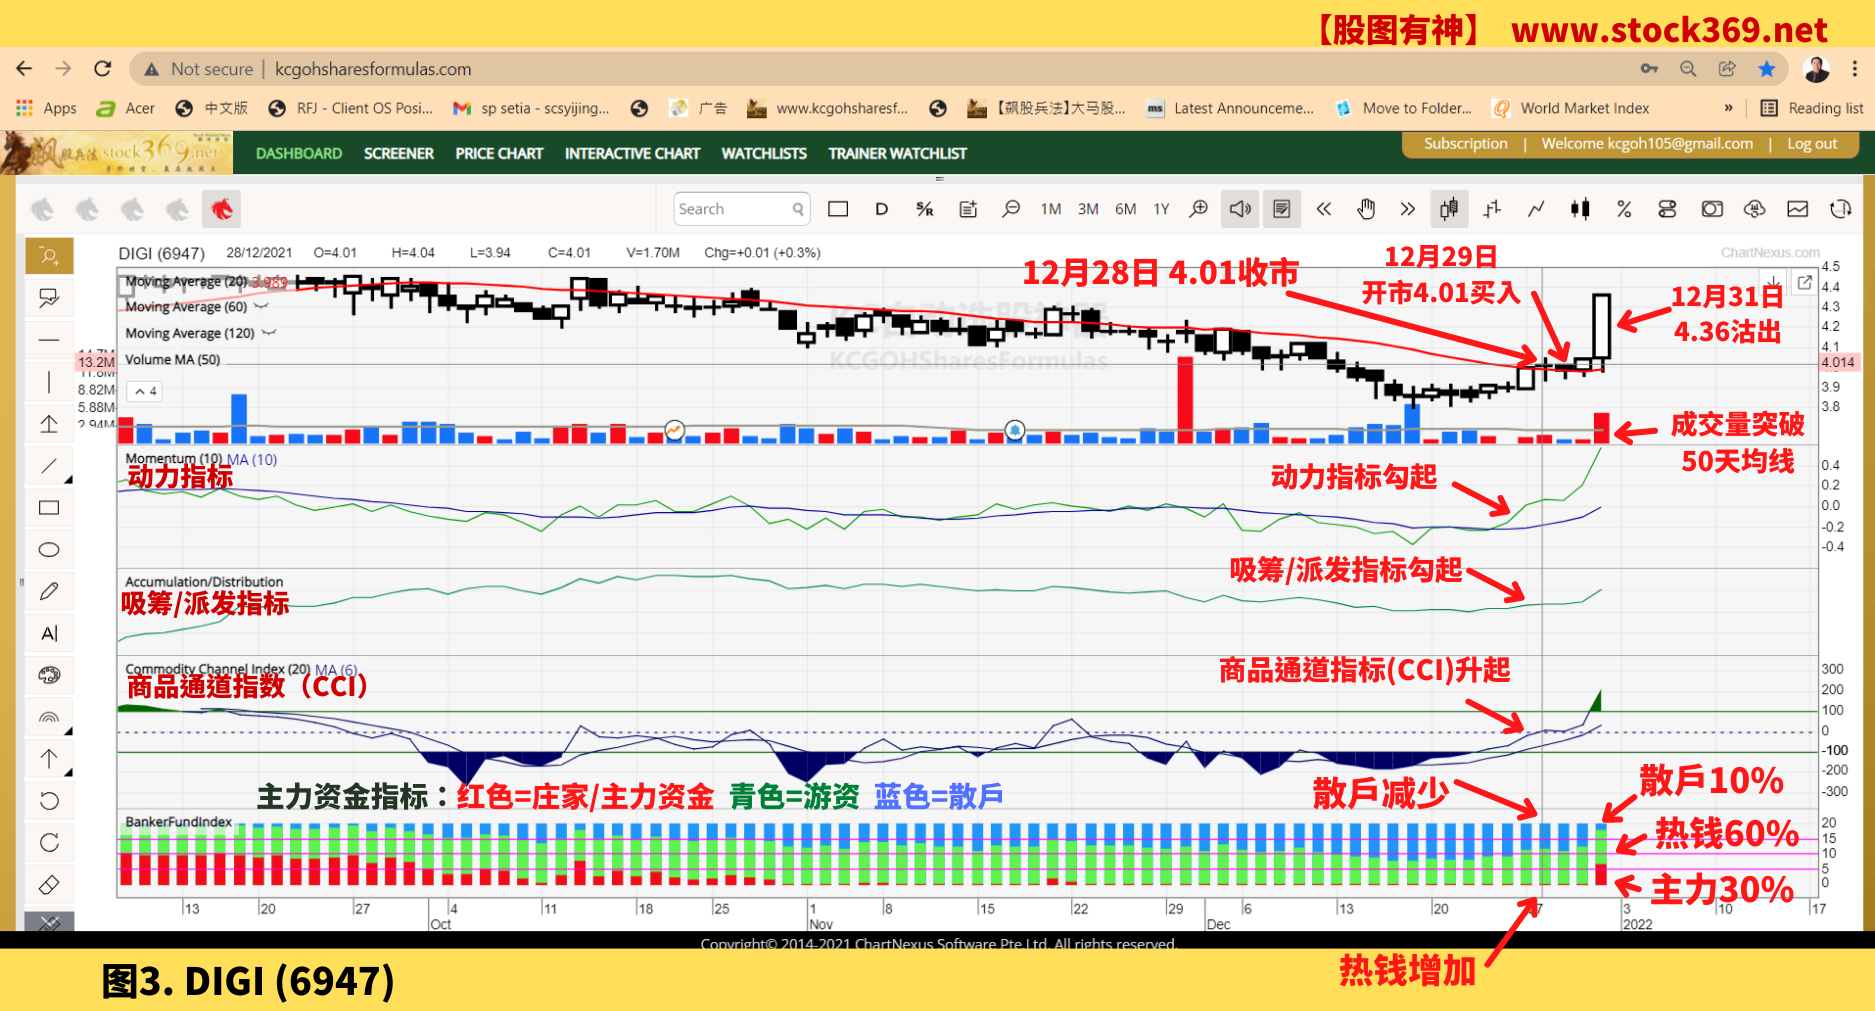
Task: Expand the browser bookmarks overflow chevron
Action: 1728,108
